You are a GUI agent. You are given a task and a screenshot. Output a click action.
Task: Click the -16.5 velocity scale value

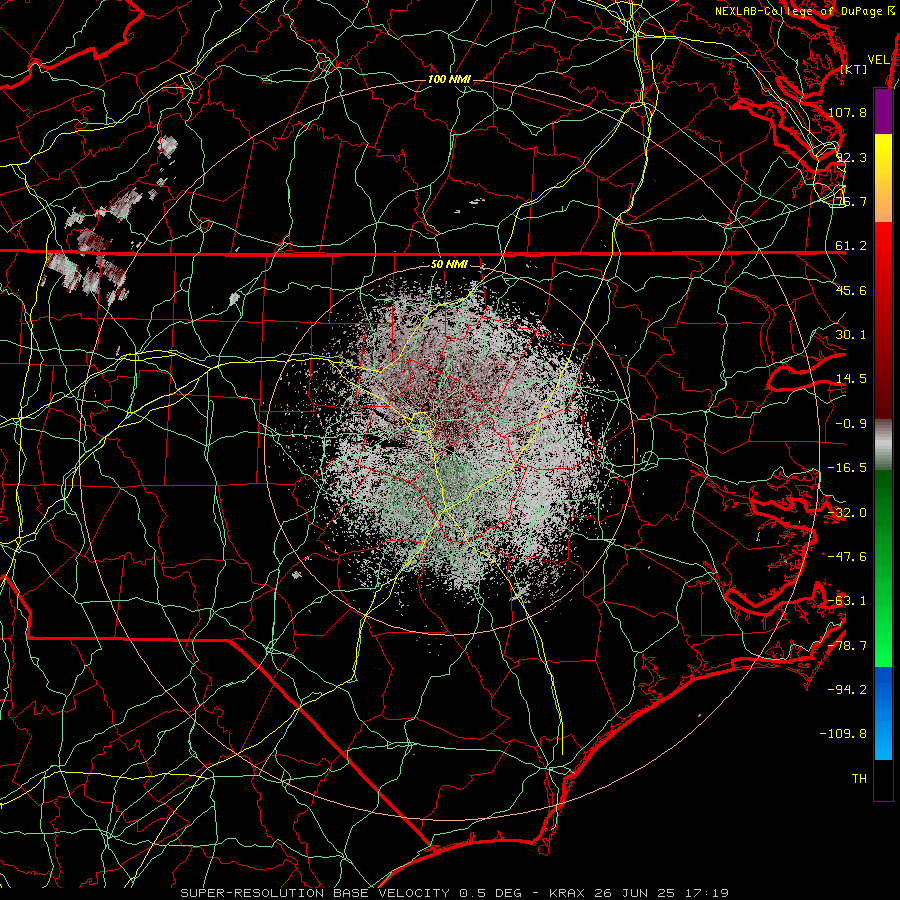pos(847,468)
